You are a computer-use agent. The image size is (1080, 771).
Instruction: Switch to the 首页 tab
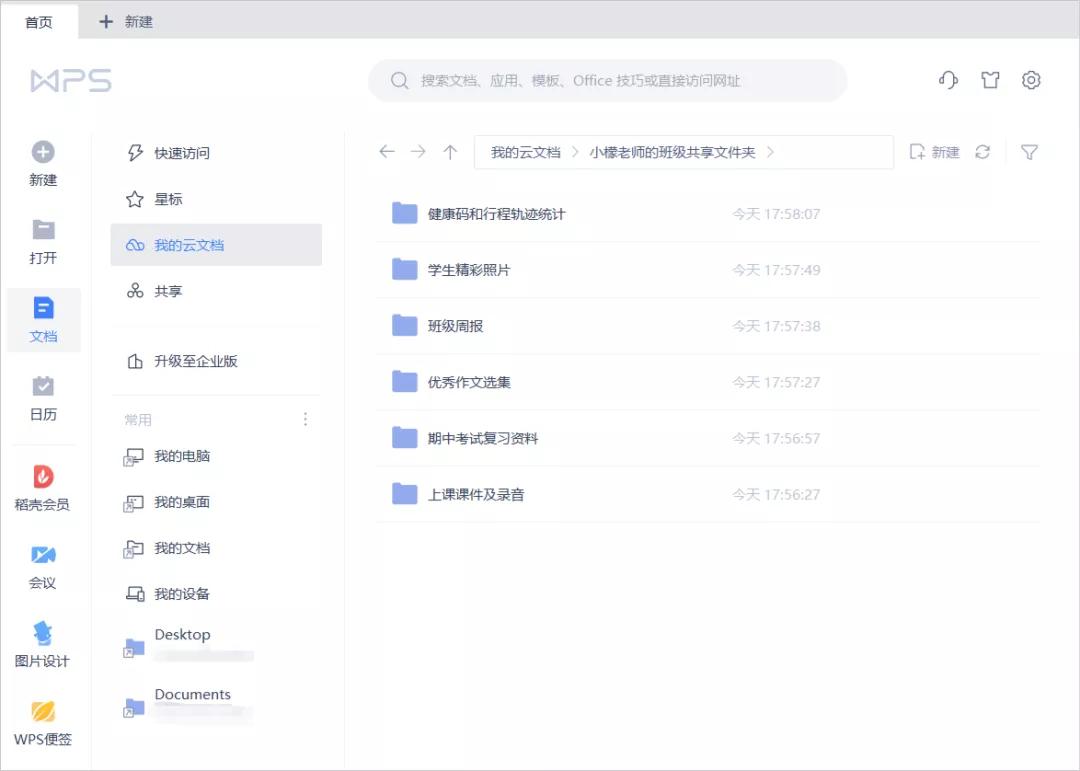39,20
